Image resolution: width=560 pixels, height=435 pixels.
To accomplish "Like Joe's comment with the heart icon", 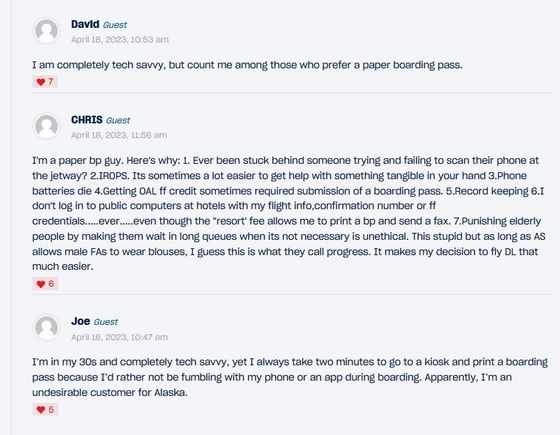I will 41,410.
